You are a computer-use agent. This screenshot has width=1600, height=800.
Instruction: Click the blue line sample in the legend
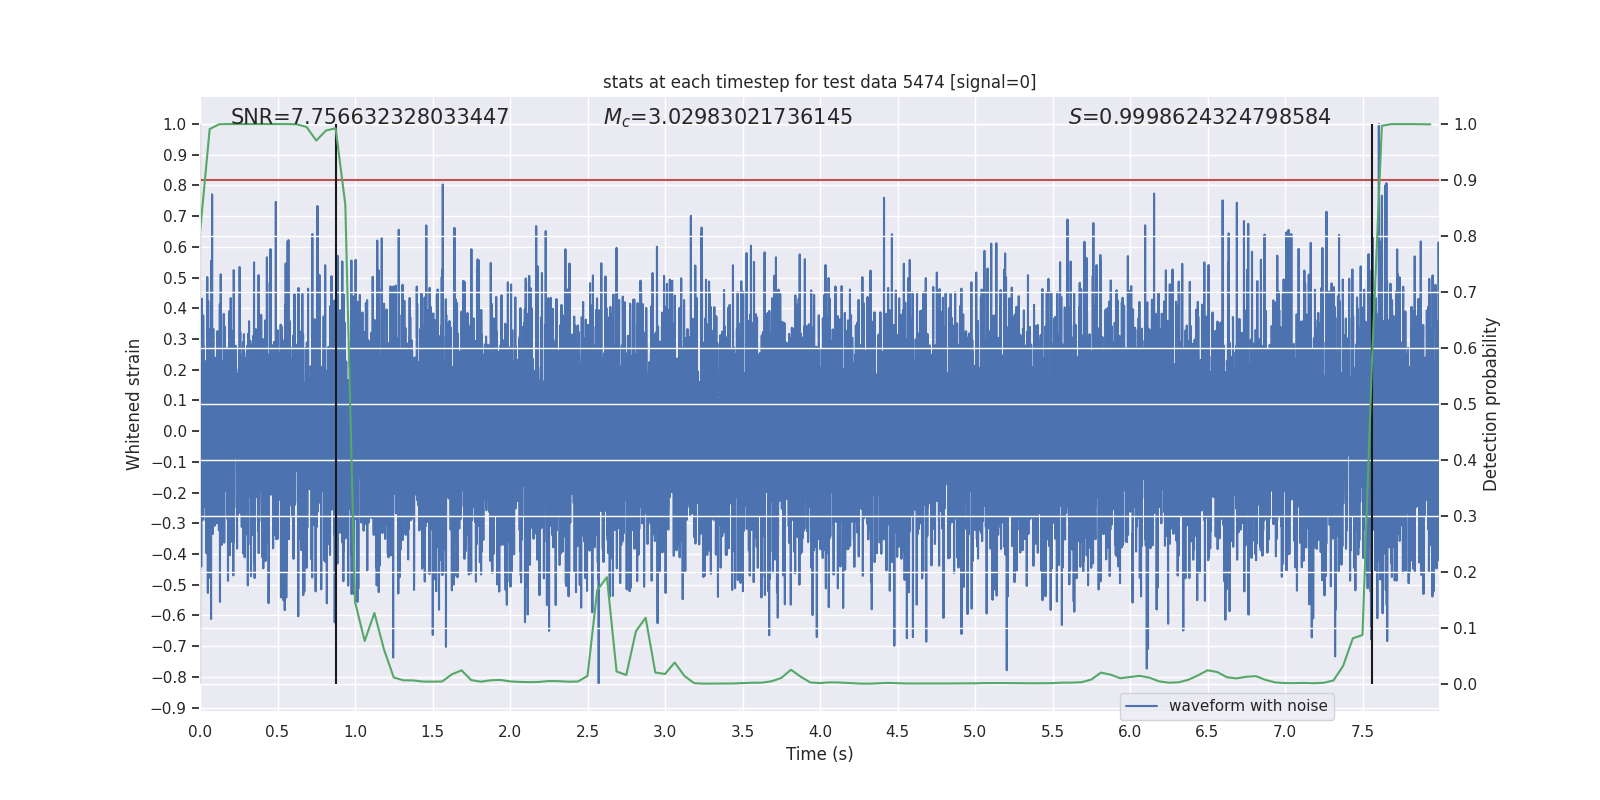pyautogui.click(x=1141, y=706)
